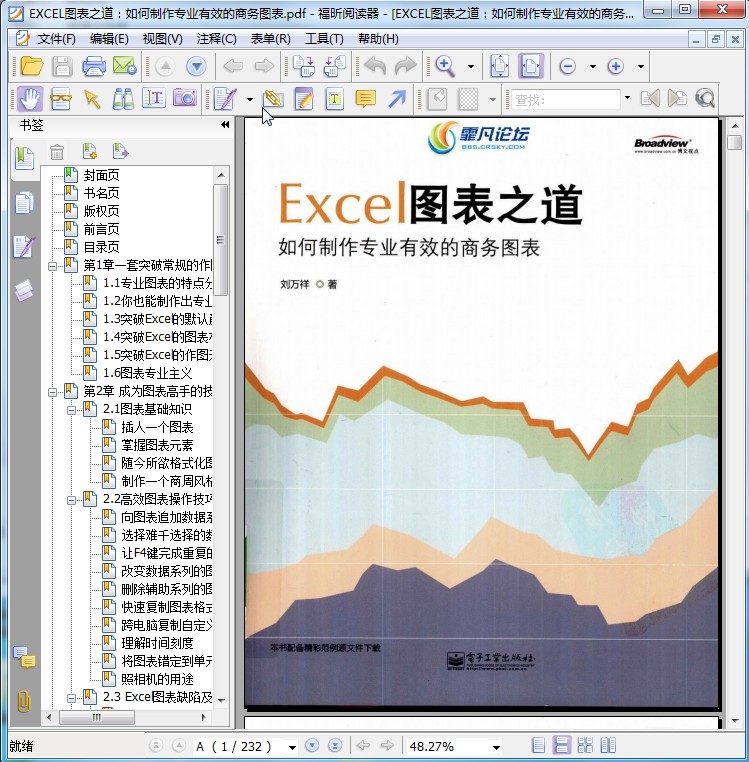The height and width of the screenshot is (762, 749).
Task: Activate the Select Text tool
Action: click(x=154, y=99)
